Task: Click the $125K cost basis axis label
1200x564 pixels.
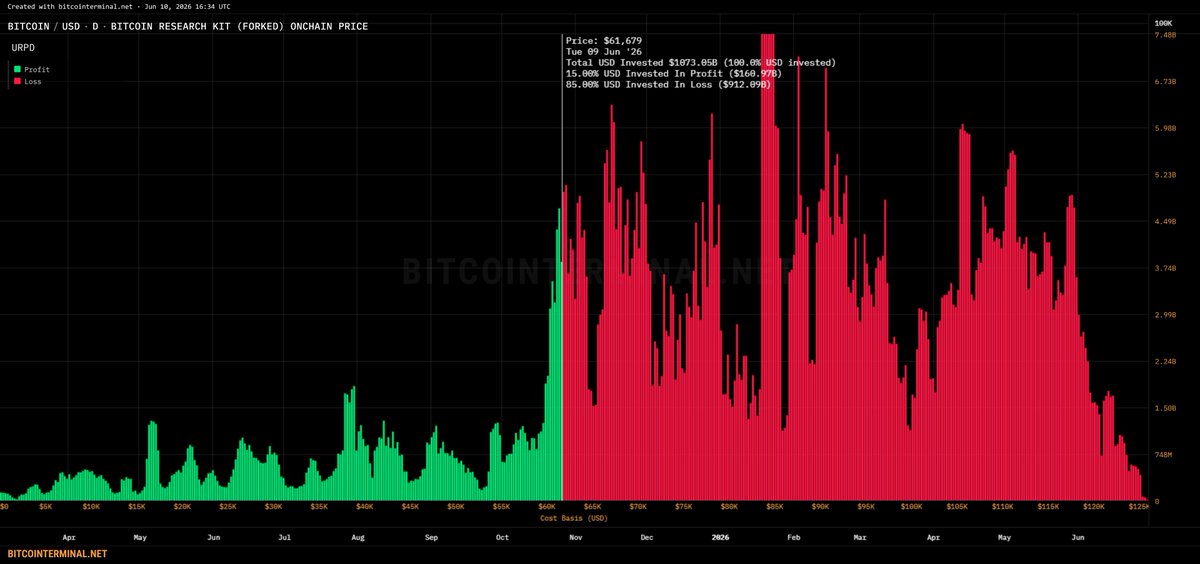Action: [x=1139, y=507]
